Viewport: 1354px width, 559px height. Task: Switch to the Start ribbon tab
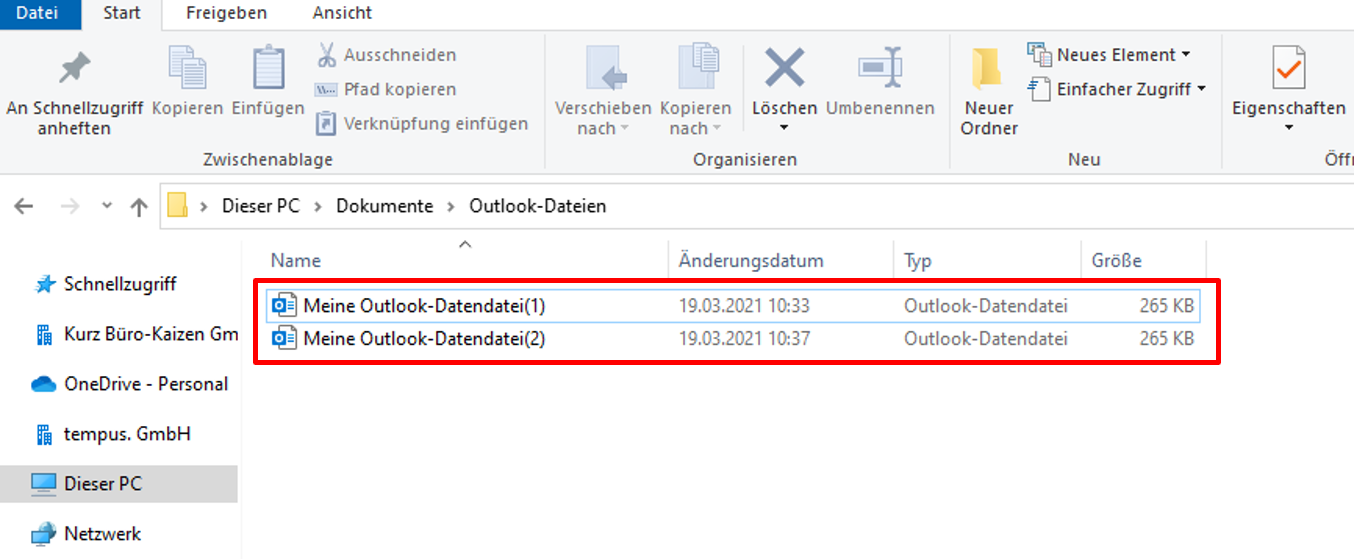(x=122, y=13)
